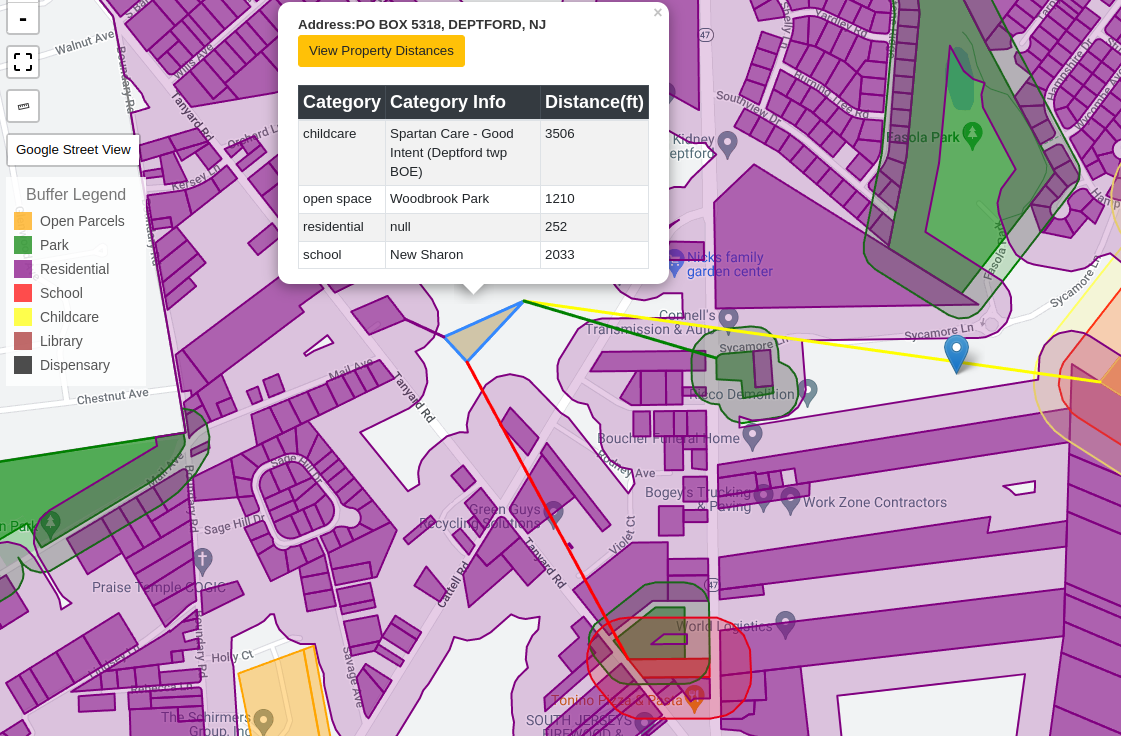Click the World Logistics location pin
The width and height of the screenshot is (1121, 736).
coord(786,624)
